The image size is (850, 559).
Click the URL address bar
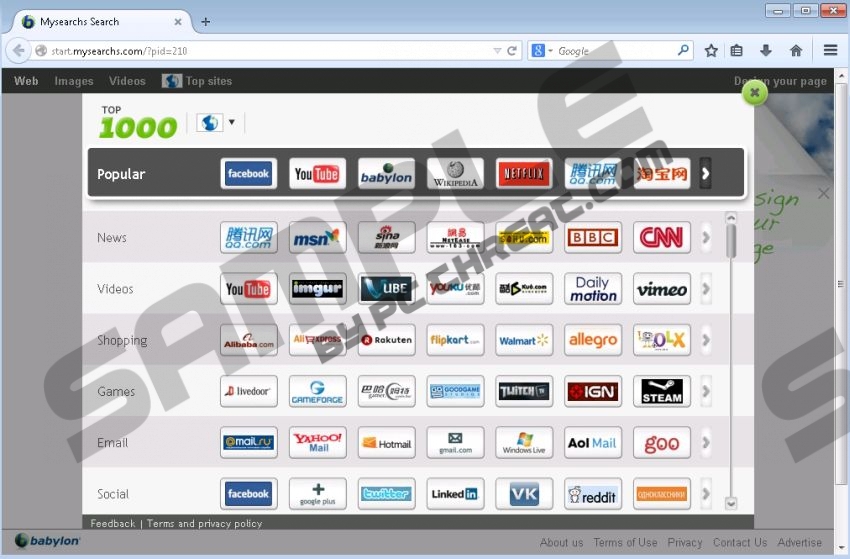click(260, 50)
